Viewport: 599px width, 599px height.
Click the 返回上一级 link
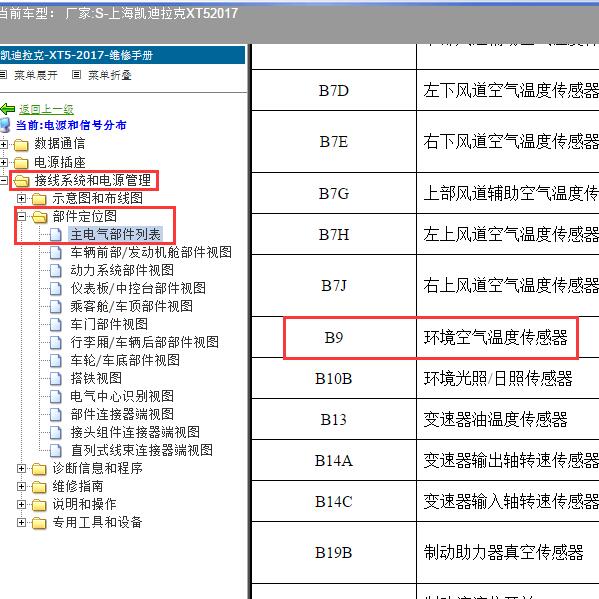[46, 110]
